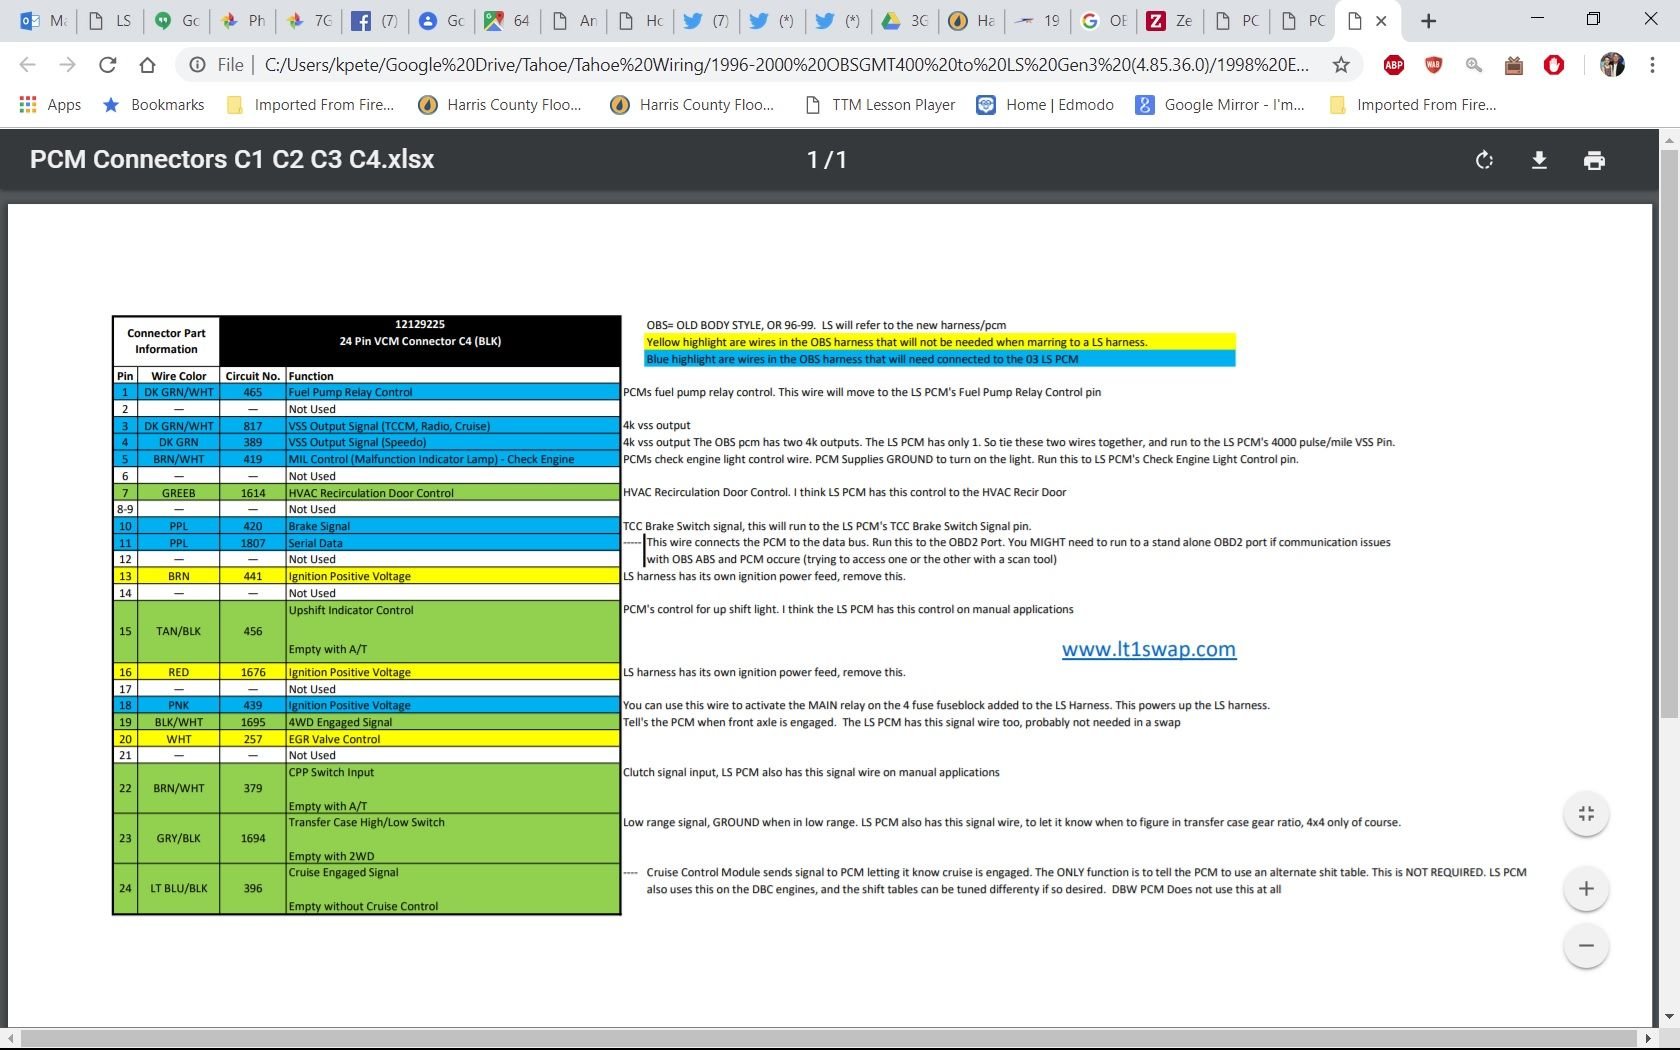Open a new browser tab

coord(1428,20)
